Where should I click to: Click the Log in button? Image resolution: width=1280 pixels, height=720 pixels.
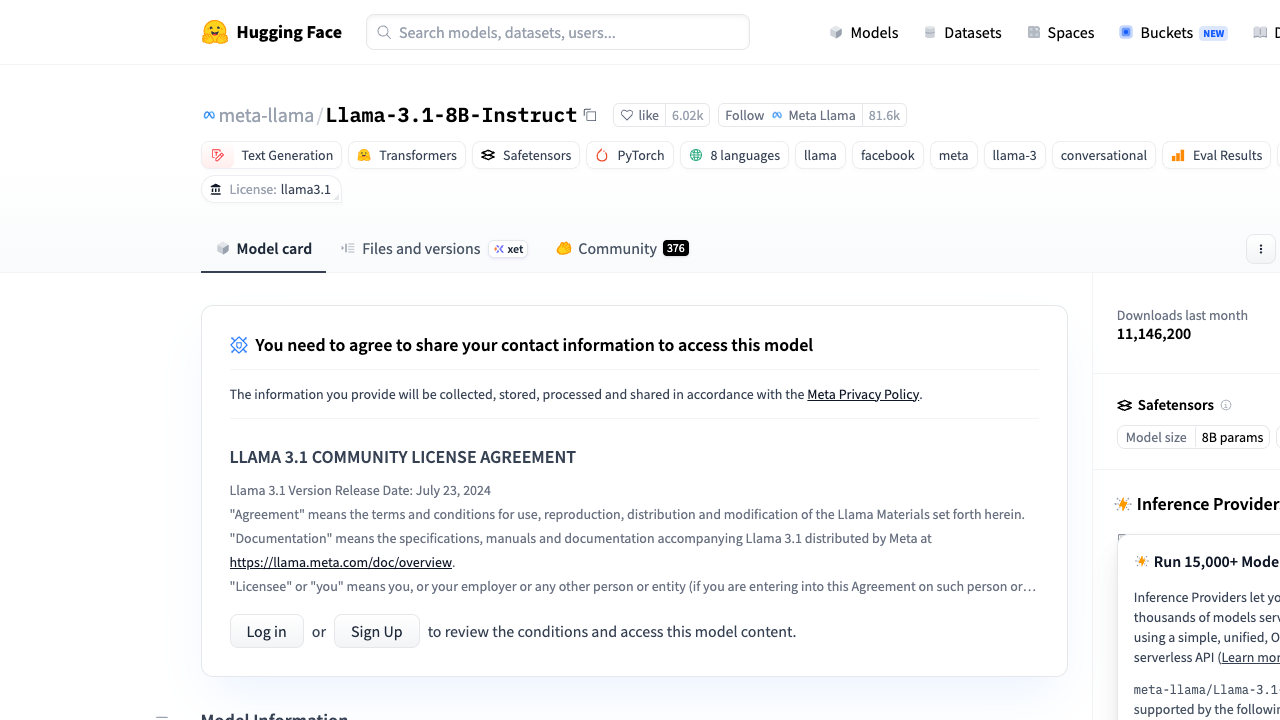(267, 631)
